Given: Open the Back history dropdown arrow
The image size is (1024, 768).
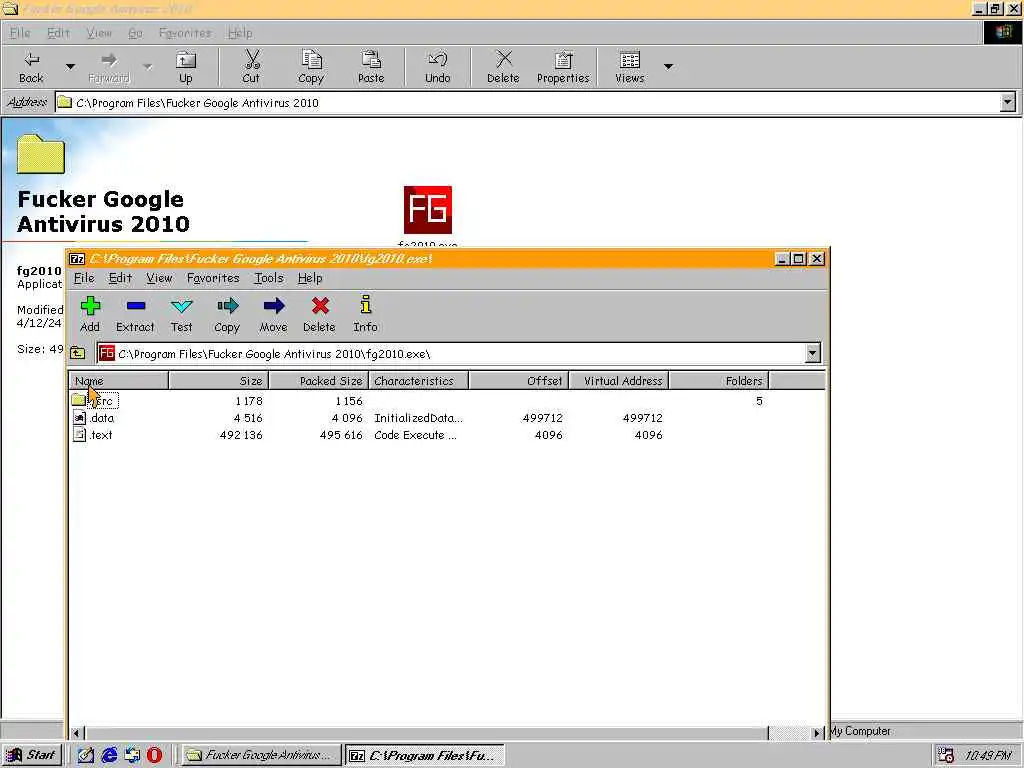Looking at the screenshot, I should pyautogui.click(x=70, y=67).
